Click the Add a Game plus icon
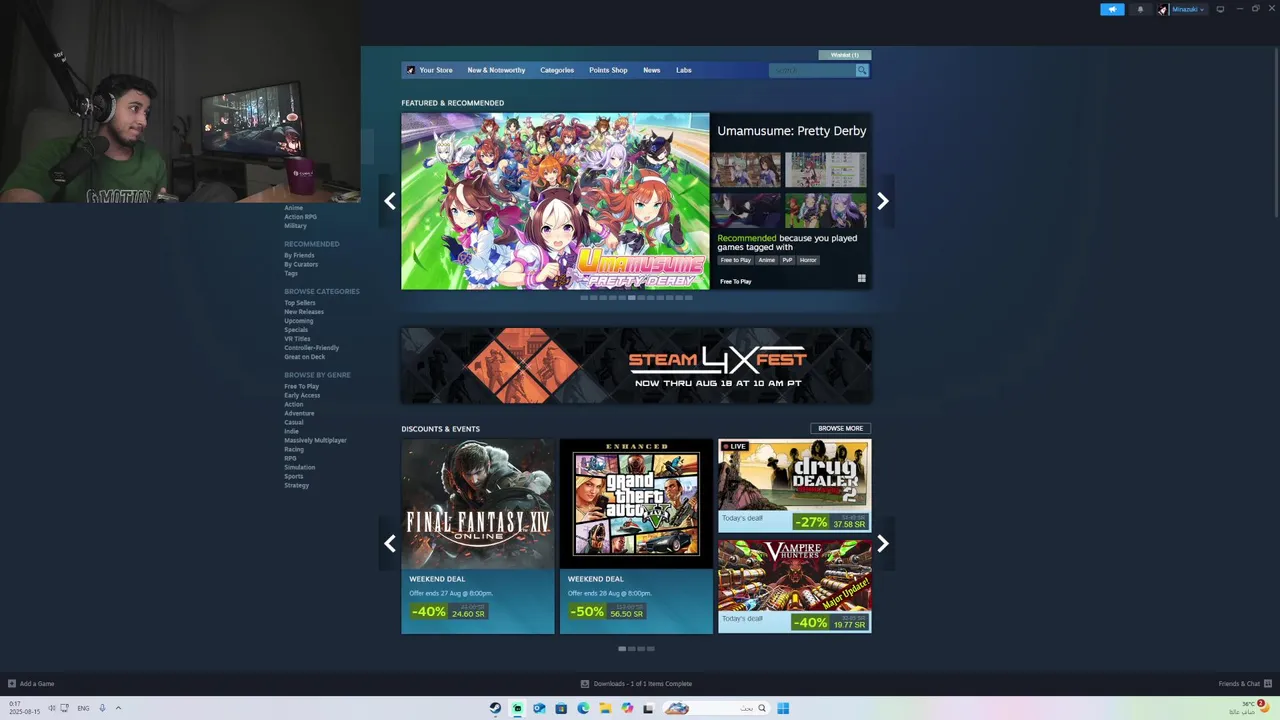Screen dimensions: 1280x720 coord(12,684)
